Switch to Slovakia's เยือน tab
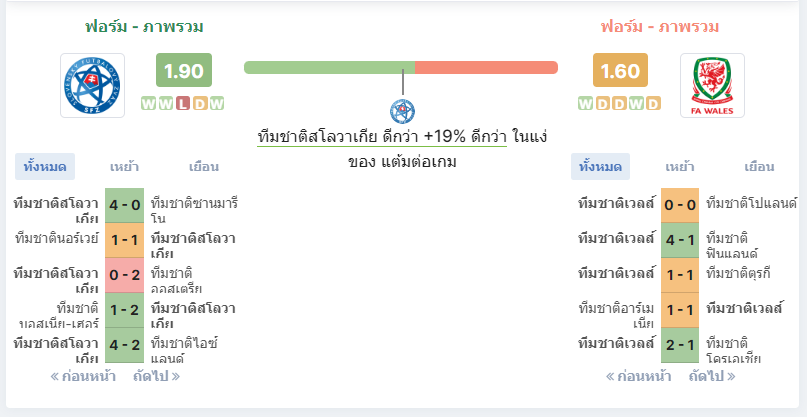The height and width of the screenshot is (417, 807). coord(204,167)
